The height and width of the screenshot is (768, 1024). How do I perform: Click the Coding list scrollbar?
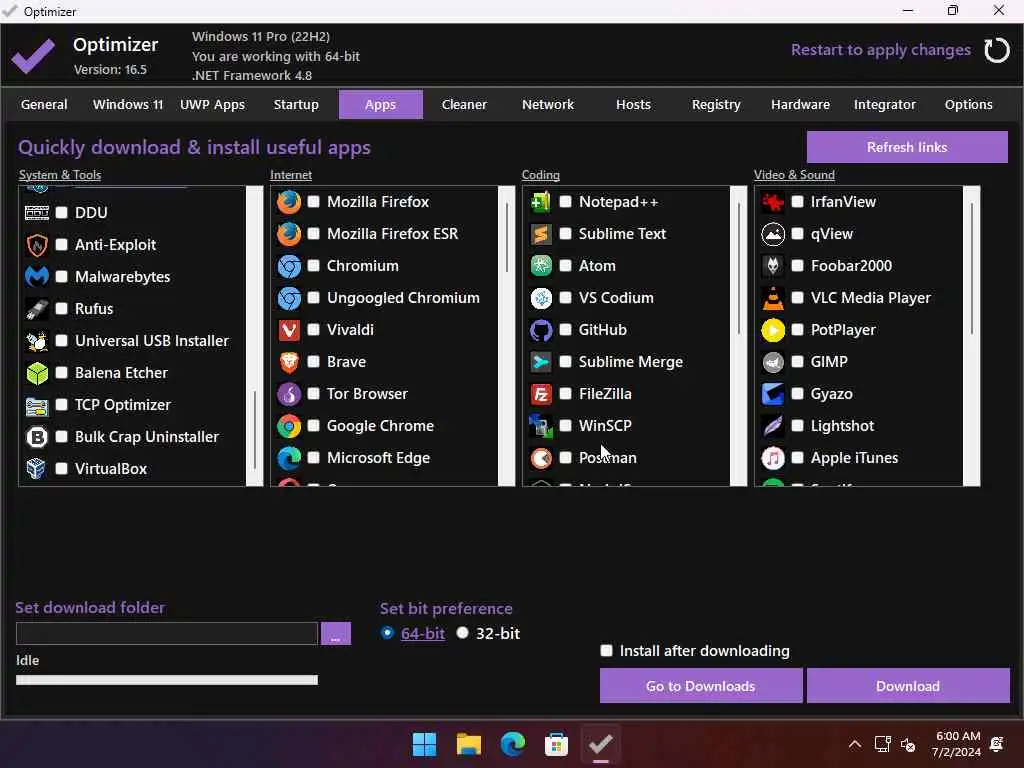[x=739, y=336]
